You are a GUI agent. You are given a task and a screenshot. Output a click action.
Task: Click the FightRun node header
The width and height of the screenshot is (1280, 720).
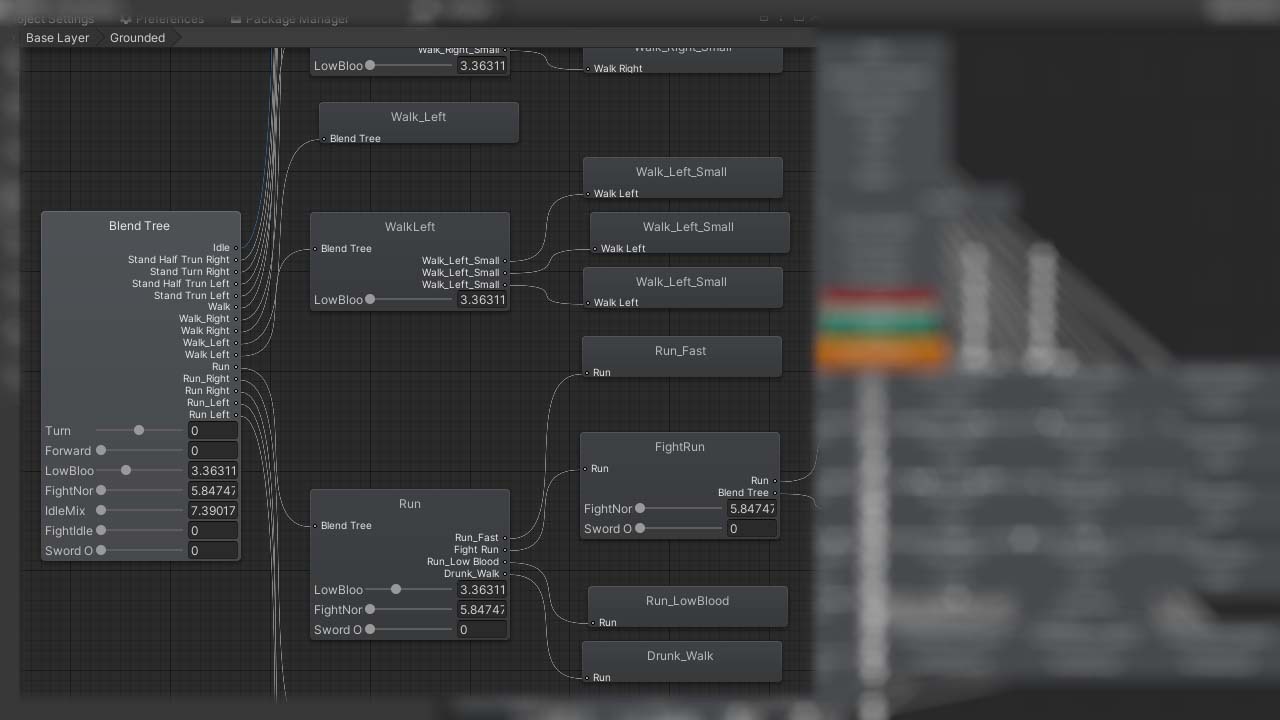click(680, 447)
